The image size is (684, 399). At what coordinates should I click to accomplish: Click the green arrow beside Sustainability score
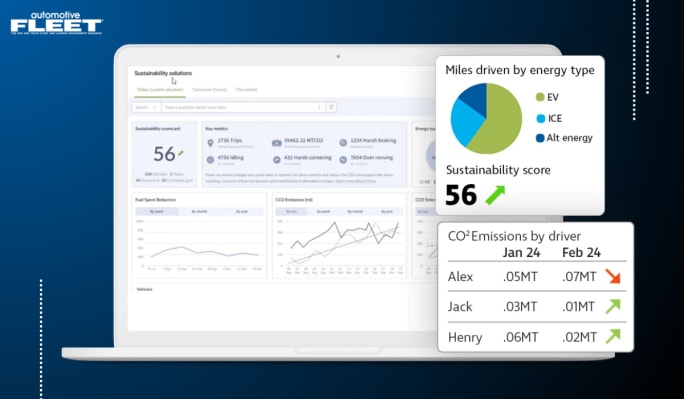click(495, 195)
